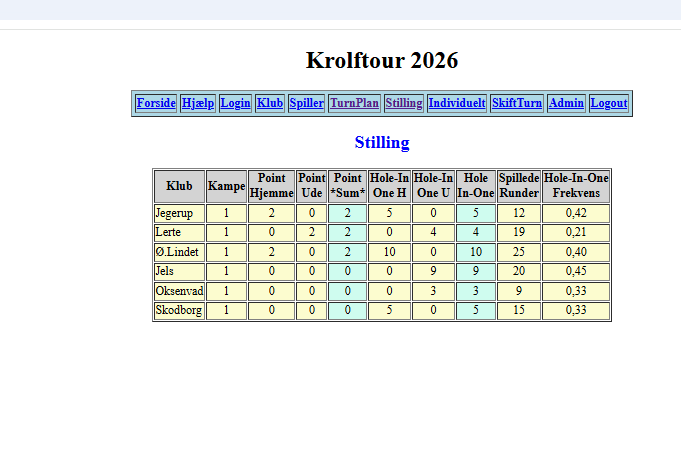Click the Point *Sum* column header
The width and height of the screenshot is (681, 462).
[348, 186]
